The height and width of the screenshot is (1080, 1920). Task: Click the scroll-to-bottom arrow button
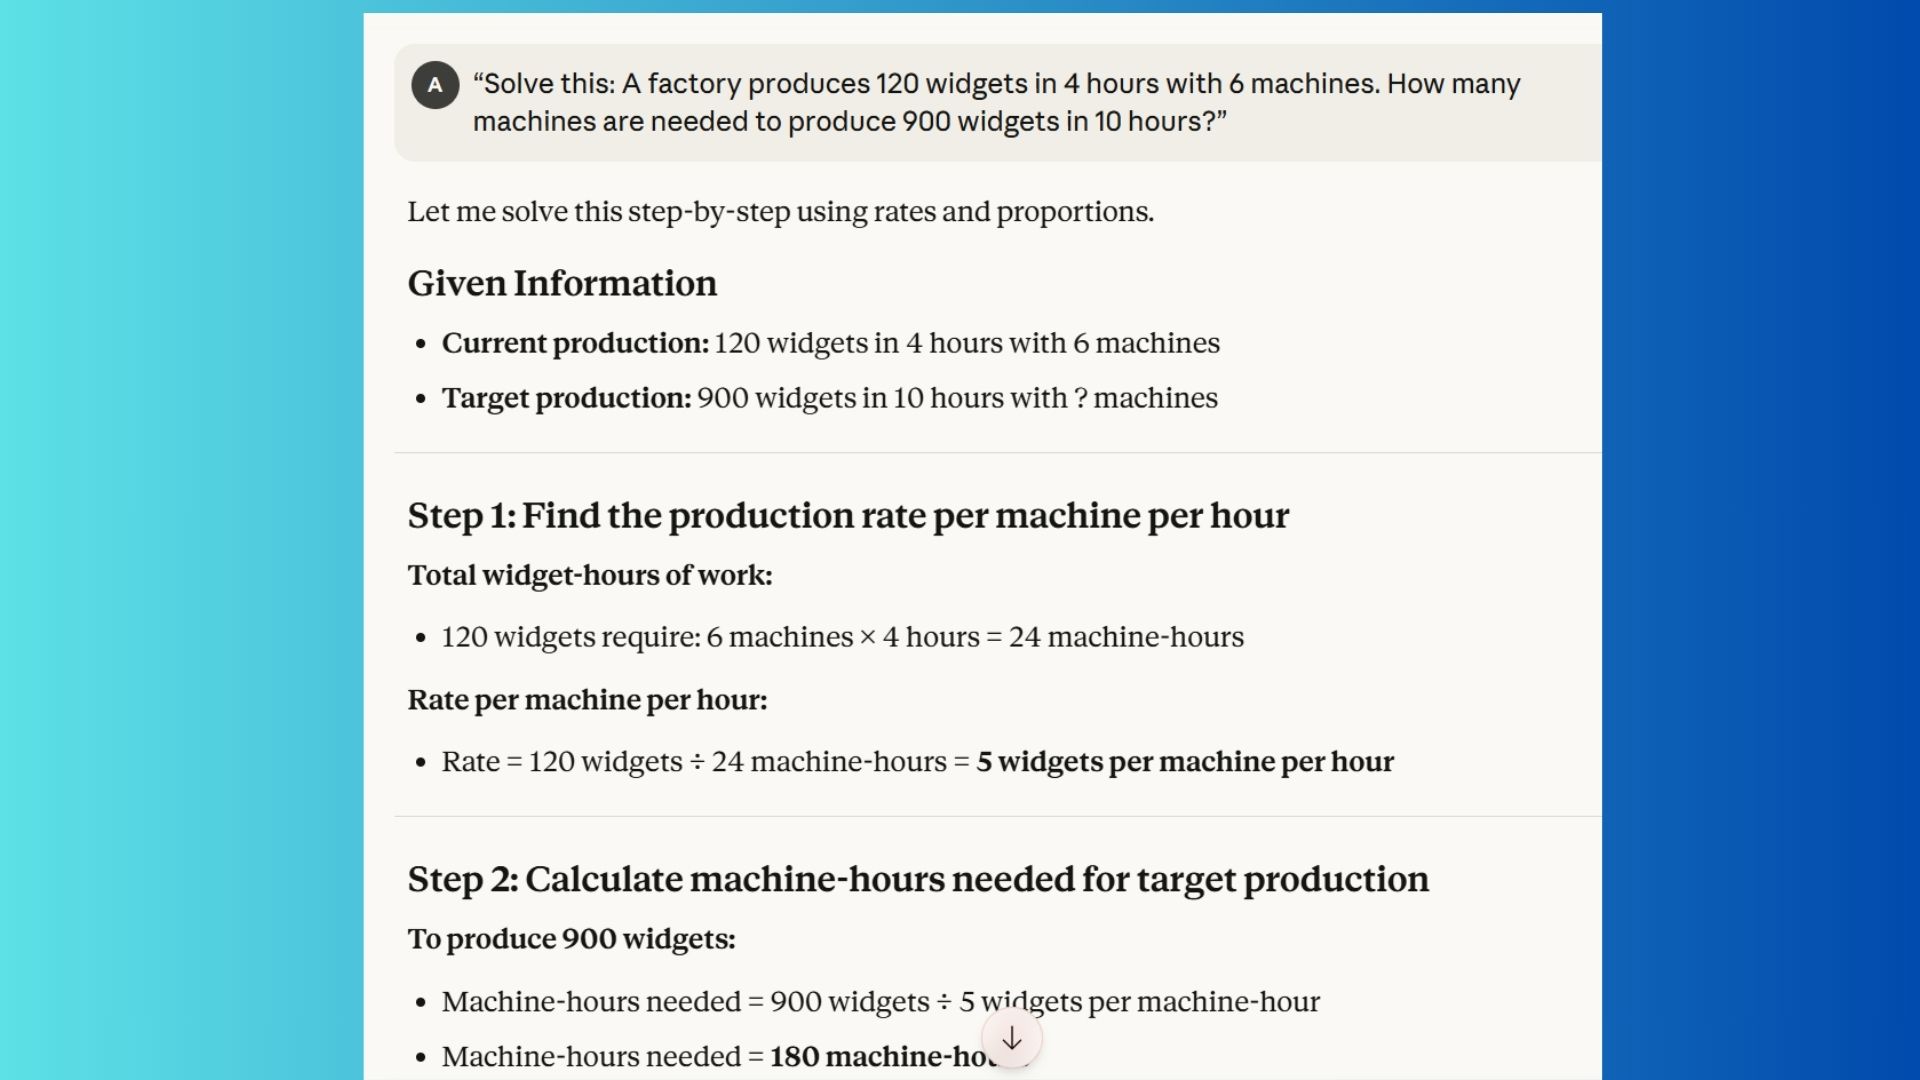pos(1011,1039)
